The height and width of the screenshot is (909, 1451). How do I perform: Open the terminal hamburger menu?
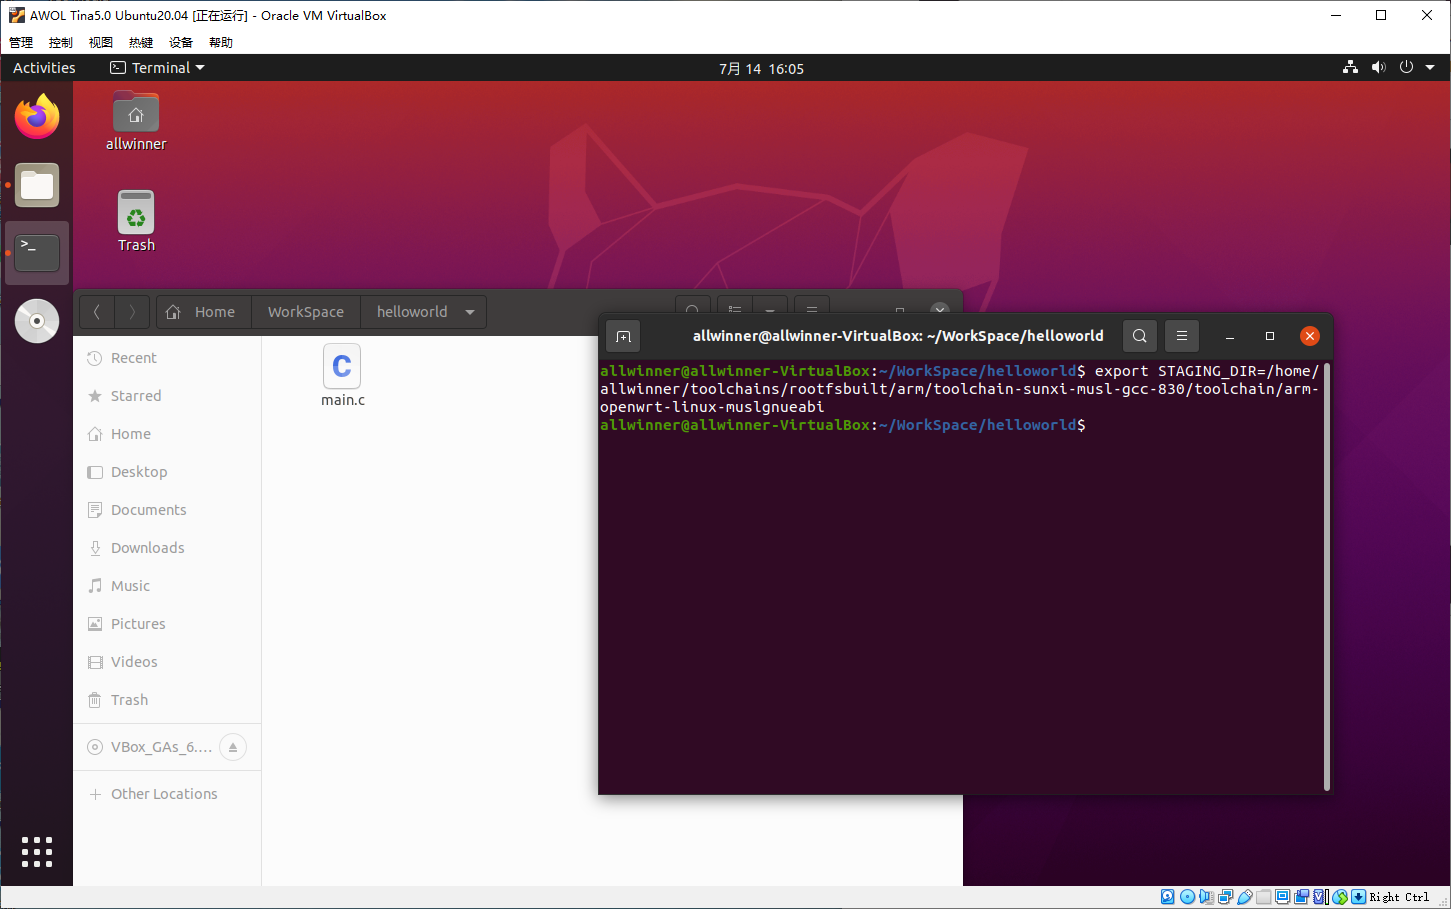click(1181, 337)
